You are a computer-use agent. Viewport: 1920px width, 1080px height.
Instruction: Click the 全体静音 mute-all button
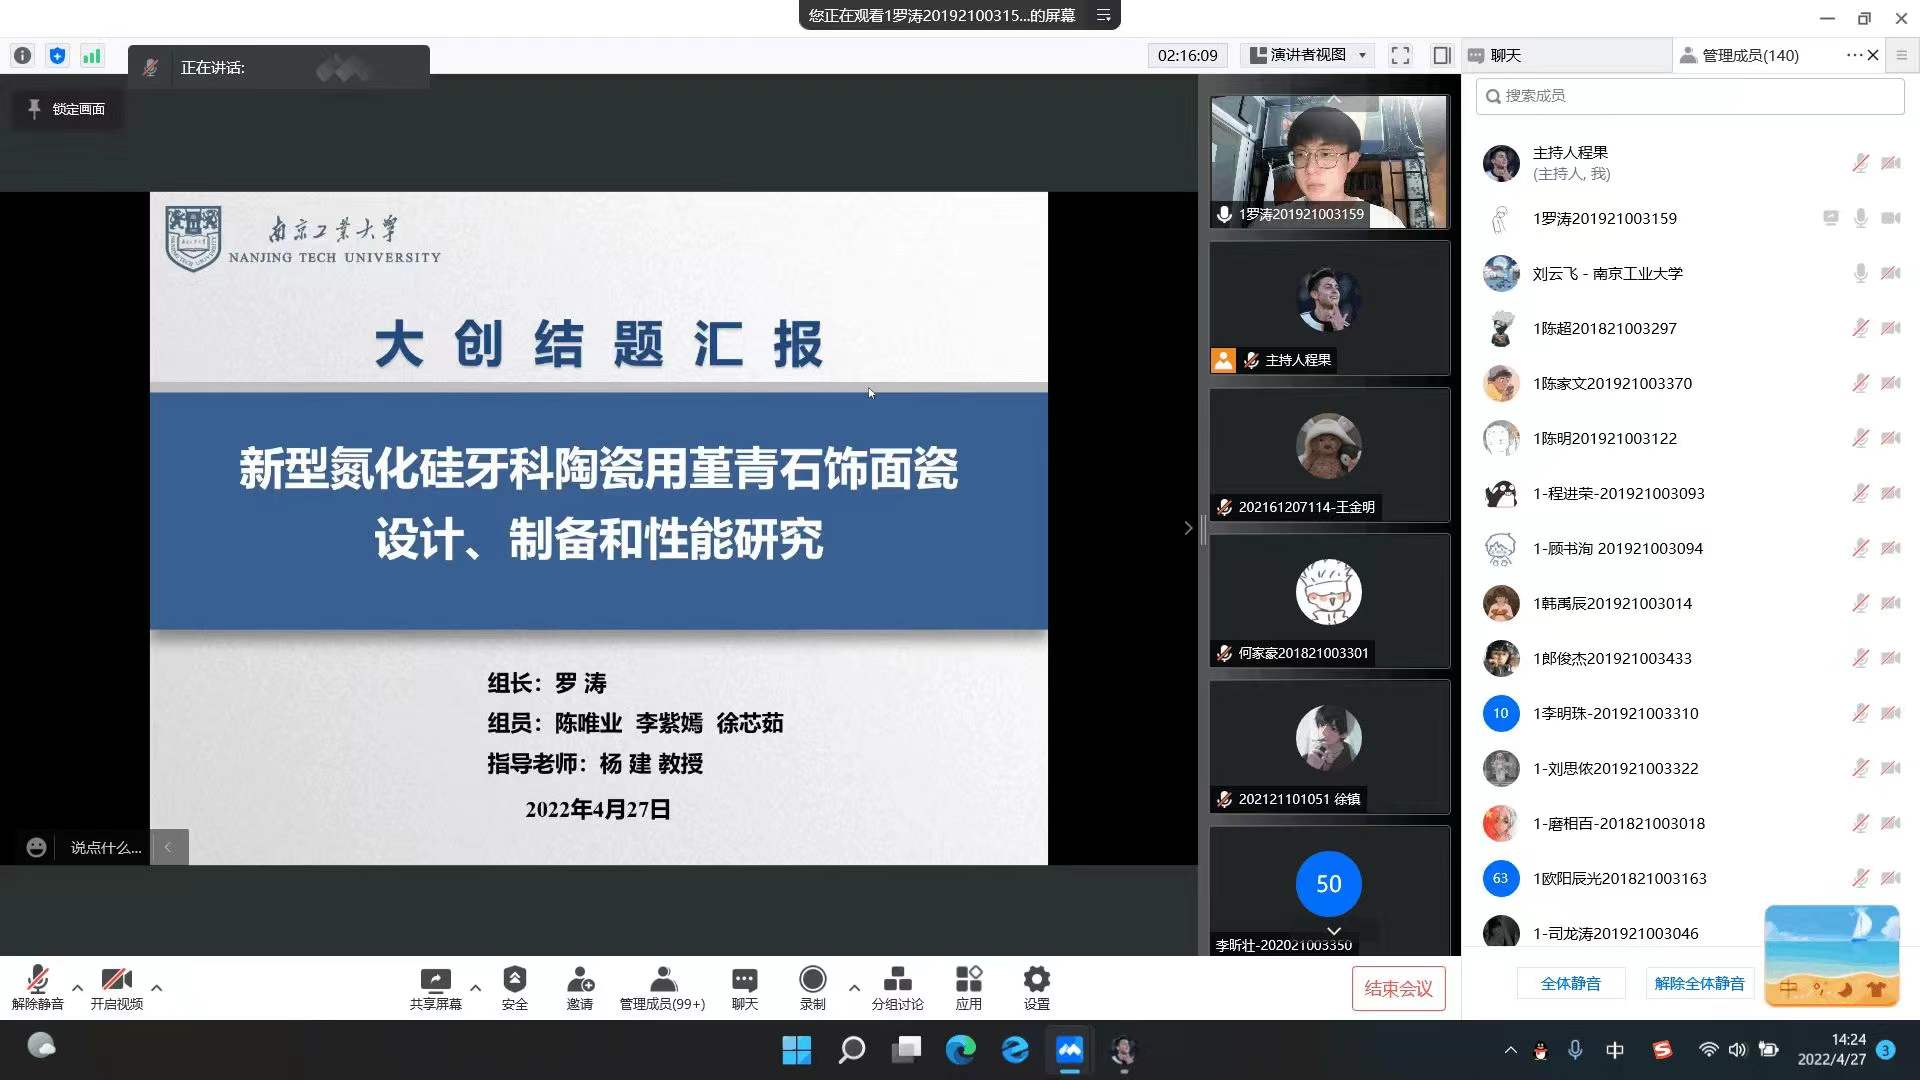click(1570, 983)
